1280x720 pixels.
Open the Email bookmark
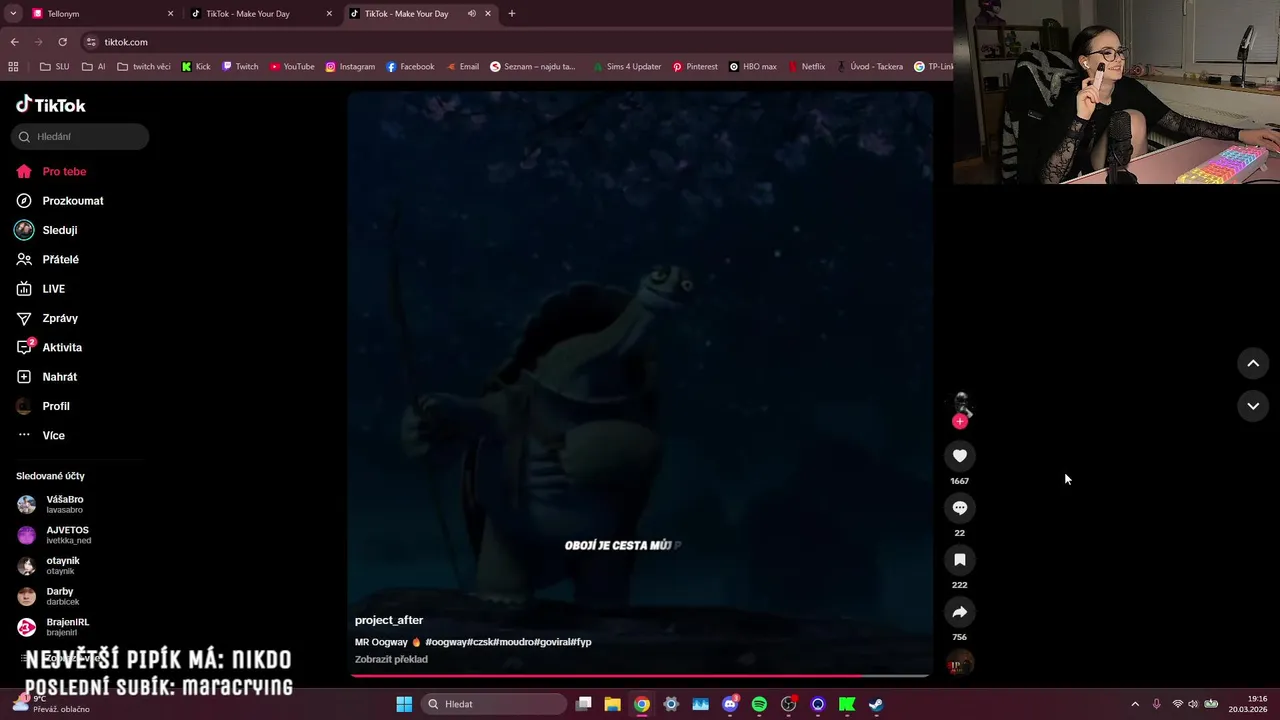(x=462, y=67)
